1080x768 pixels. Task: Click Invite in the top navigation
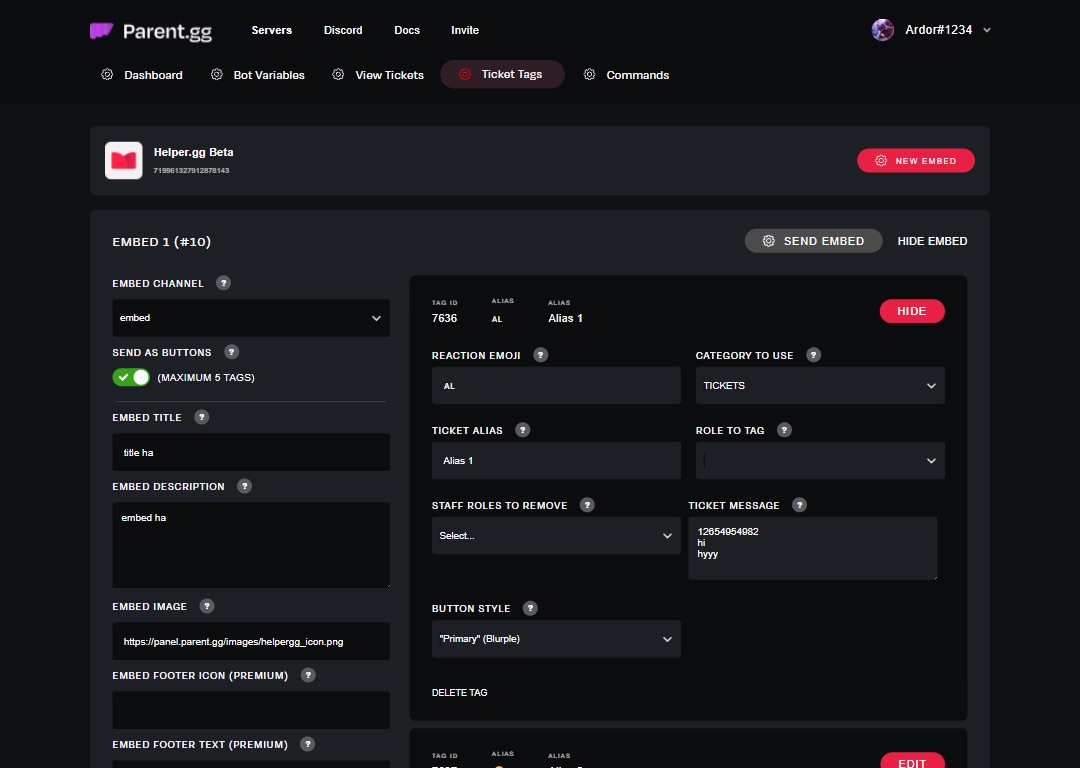click(465, 30)
